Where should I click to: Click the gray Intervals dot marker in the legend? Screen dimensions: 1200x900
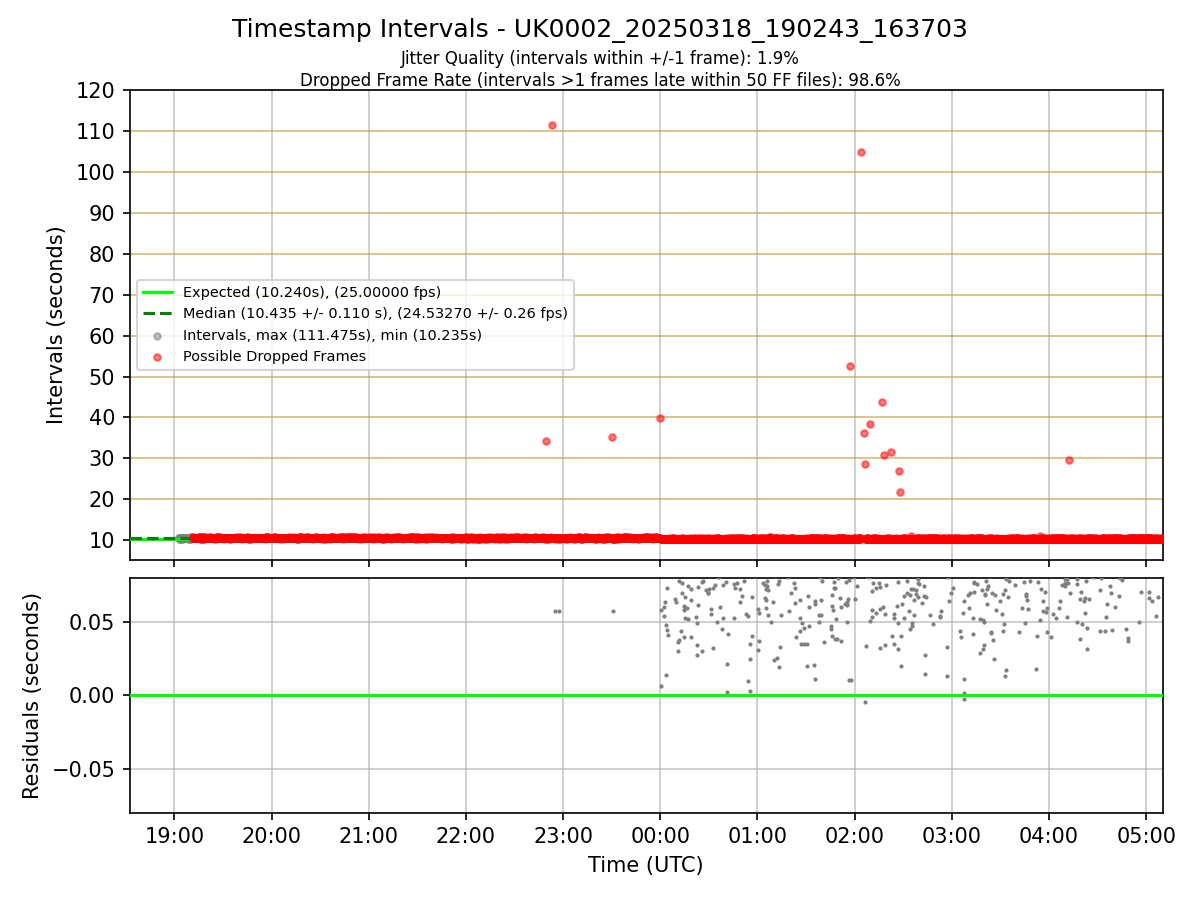[158, 335]
